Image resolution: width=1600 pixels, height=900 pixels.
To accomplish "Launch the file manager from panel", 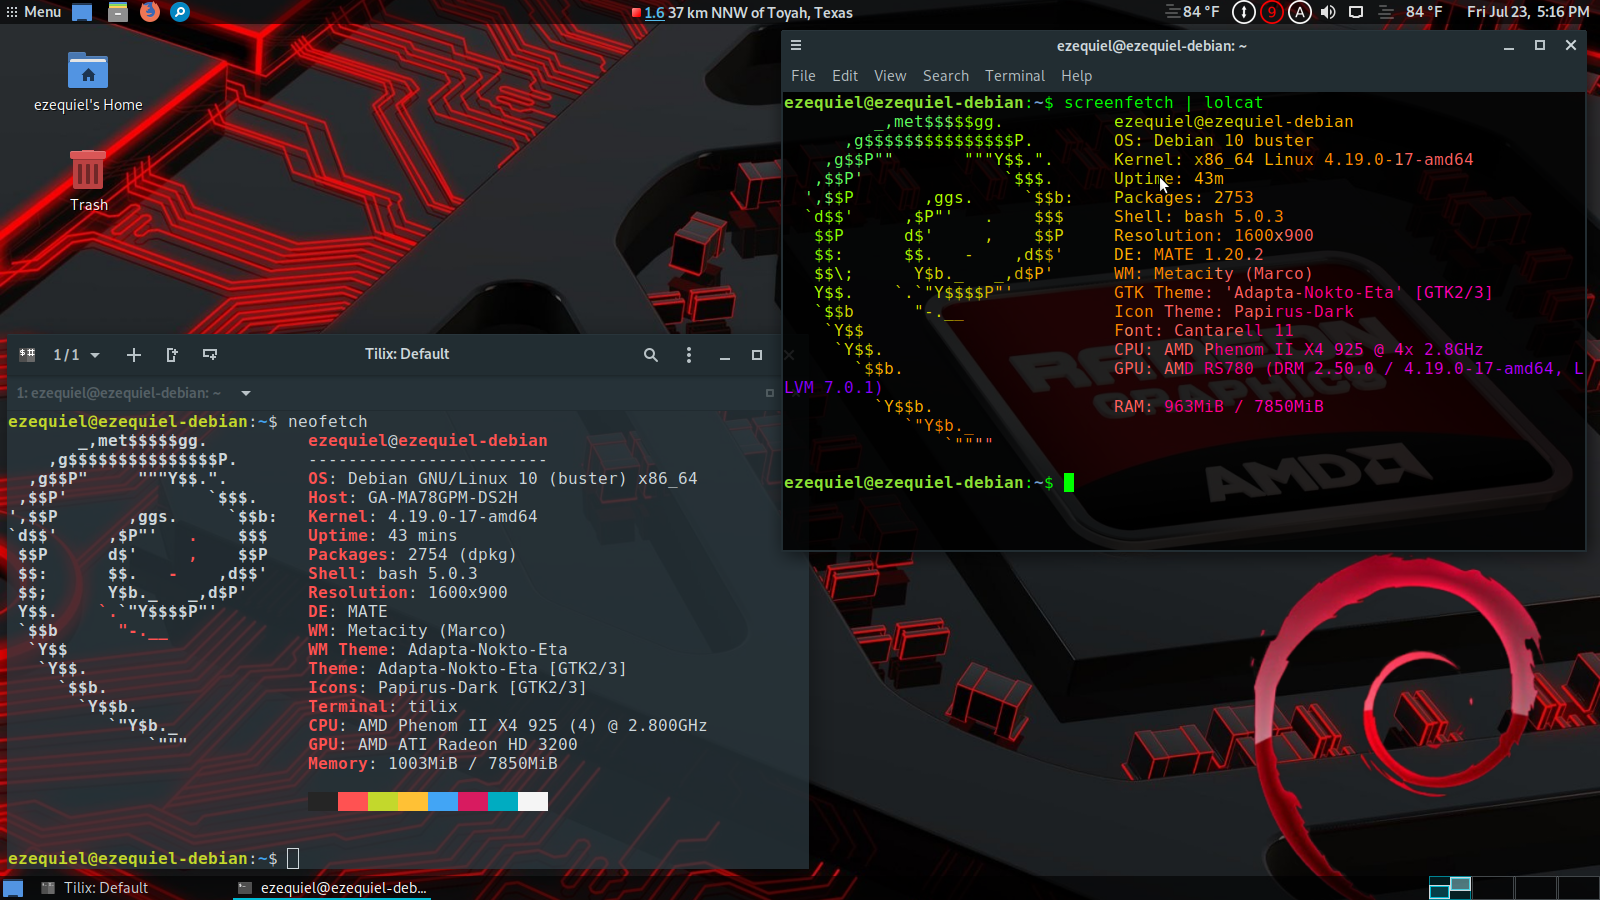I will pos(117,12).
